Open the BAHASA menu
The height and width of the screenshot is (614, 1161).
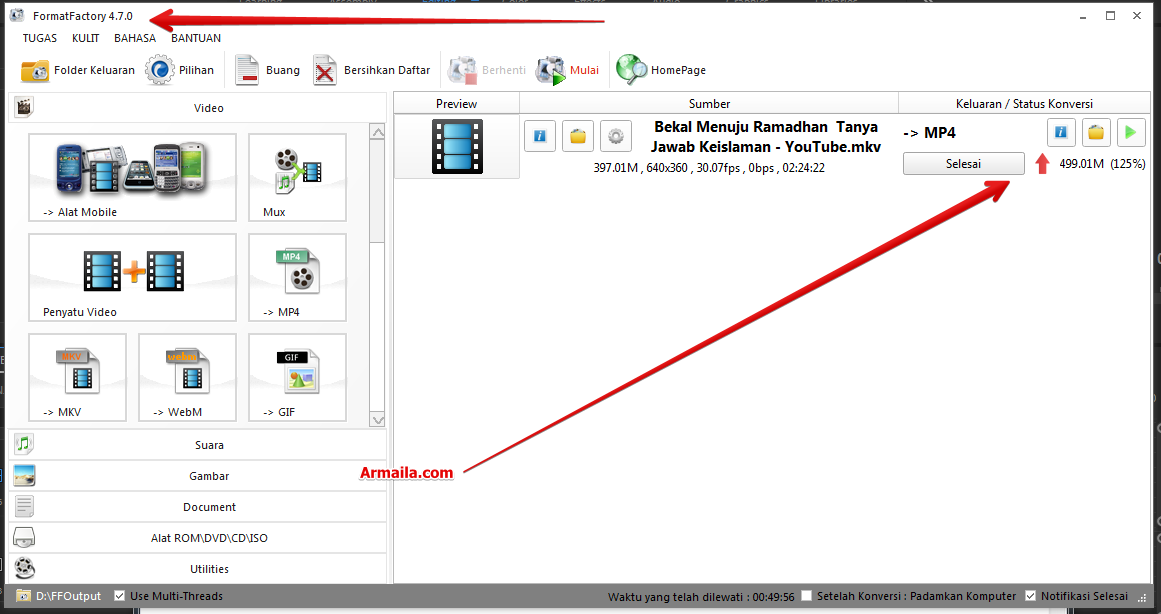point(135,38)
